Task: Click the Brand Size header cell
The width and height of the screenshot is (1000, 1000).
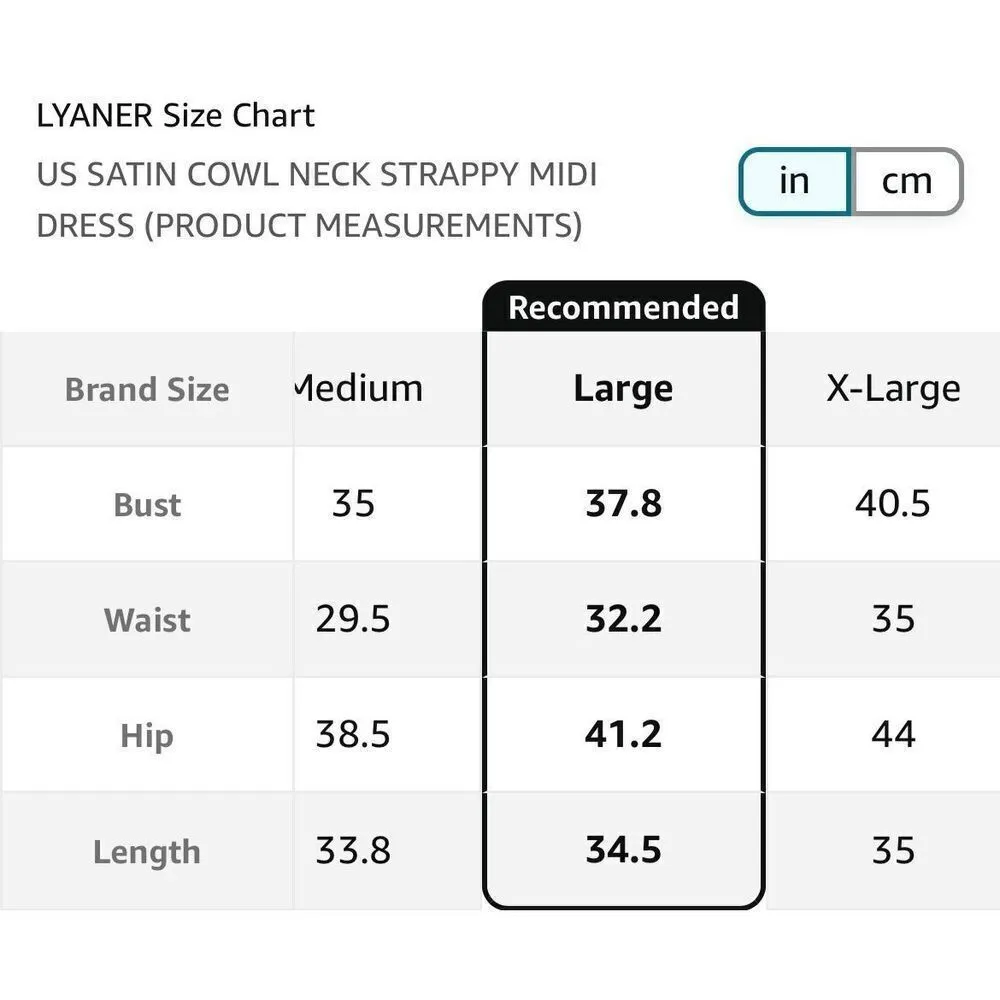Action: point(146,390)
